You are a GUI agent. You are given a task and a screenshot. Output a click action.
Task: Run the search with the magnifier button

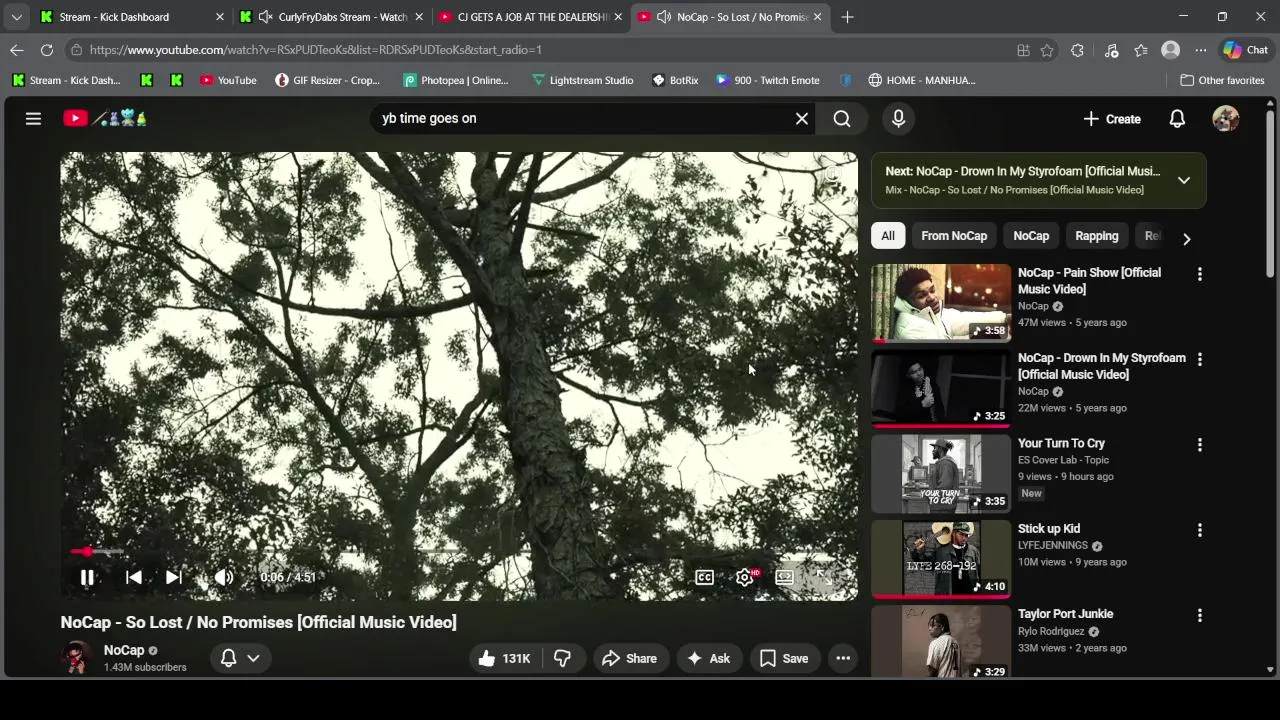click(x=842, y=118)
